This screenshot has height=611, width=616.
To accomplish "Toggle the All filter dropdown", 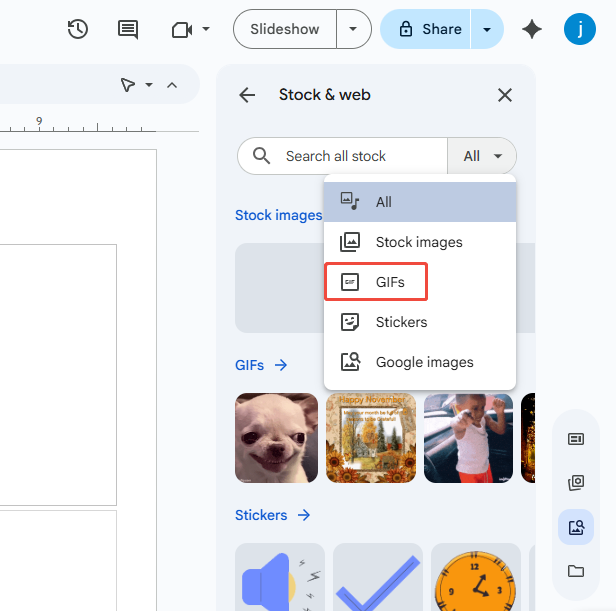I will pyautogui.click(x=482, y=156).
